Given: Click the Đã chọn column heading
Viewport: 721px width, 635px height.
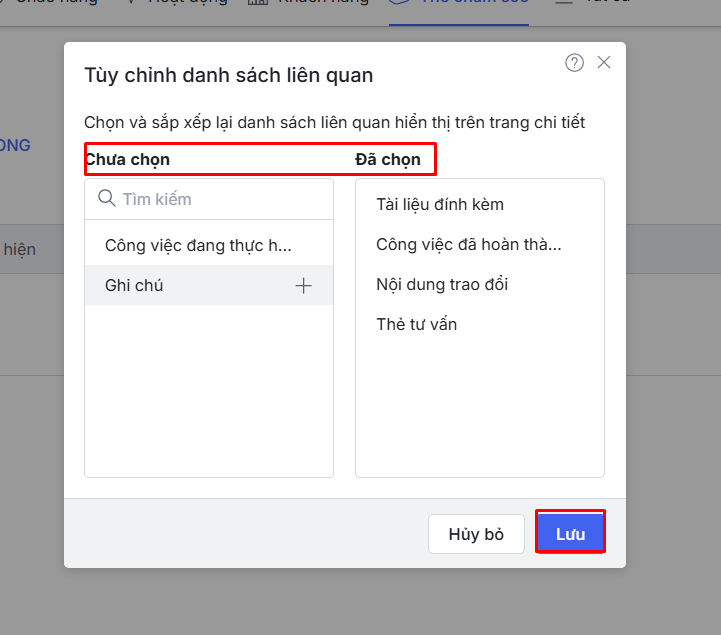Looking at the screenshot, I should pos(388,159).
